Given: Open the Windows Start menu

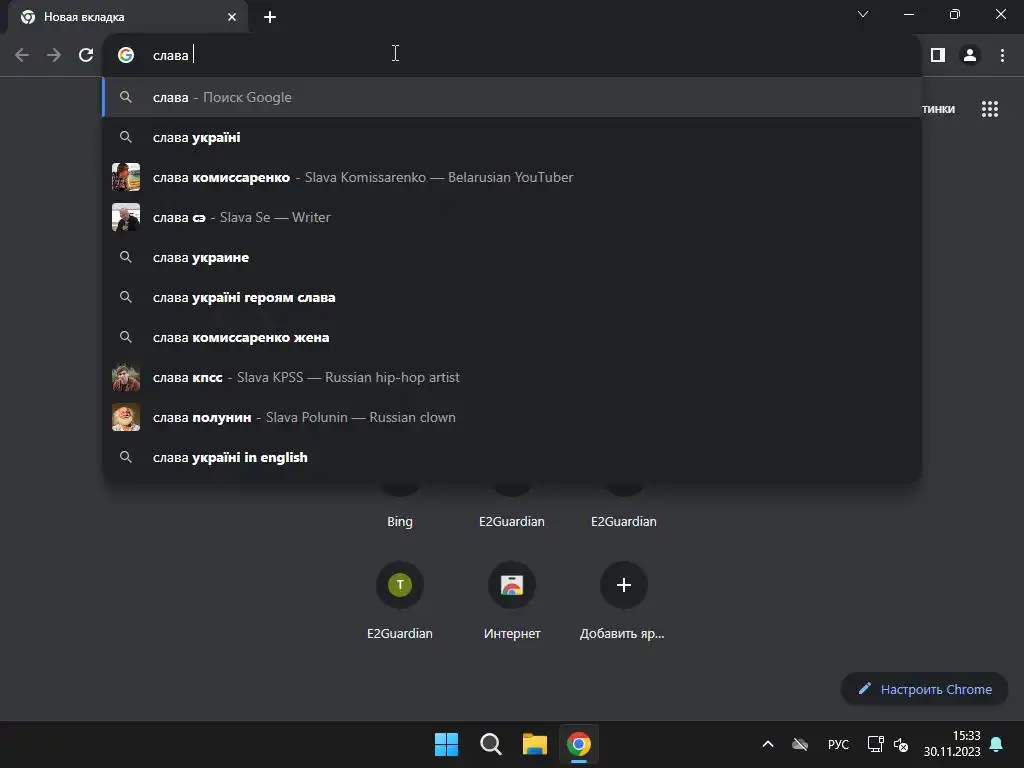Looking at the screenshot, I should coord(447,744).
